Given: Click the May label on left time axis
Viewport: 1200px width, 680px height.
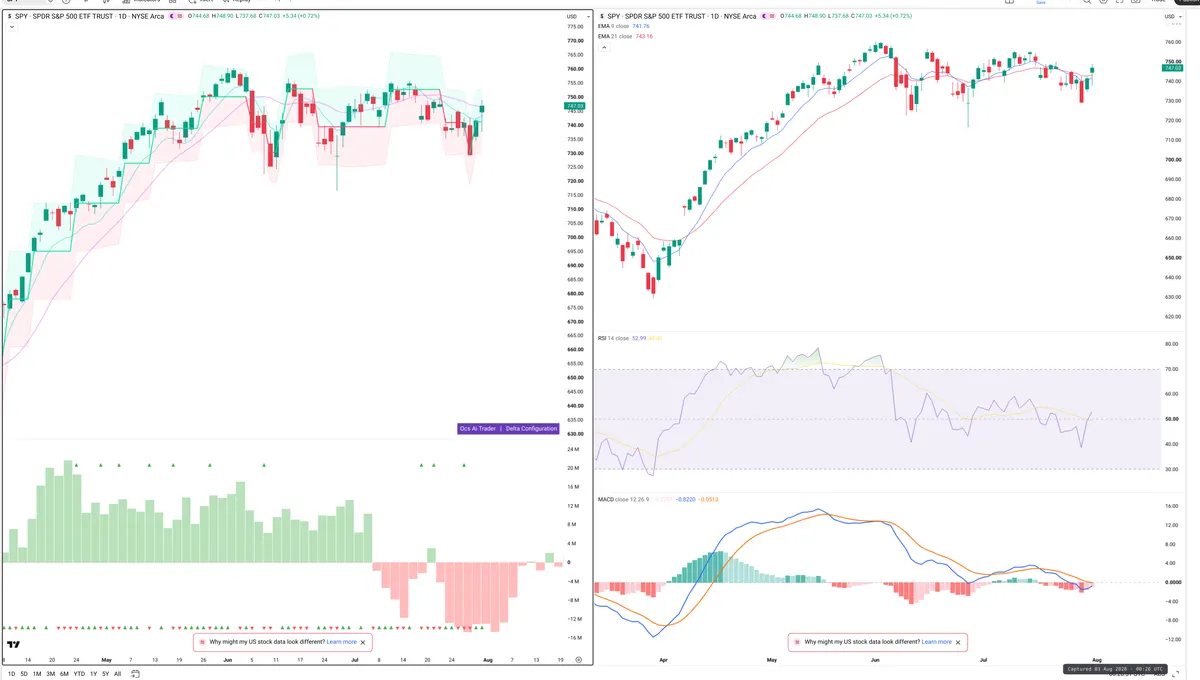Looking at the screenshot, I should pyautogui.click(x=107, y=660).
